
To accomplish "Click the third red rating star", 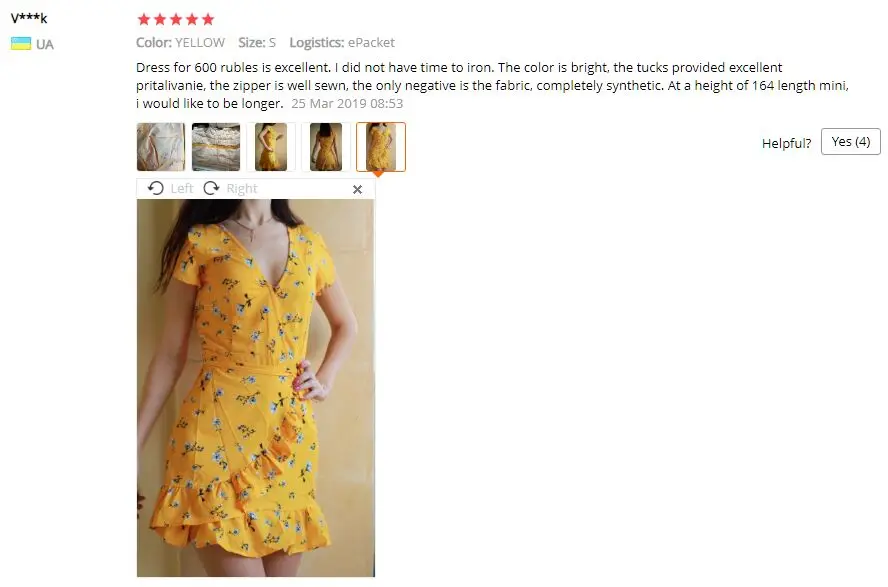I will 176,19.
